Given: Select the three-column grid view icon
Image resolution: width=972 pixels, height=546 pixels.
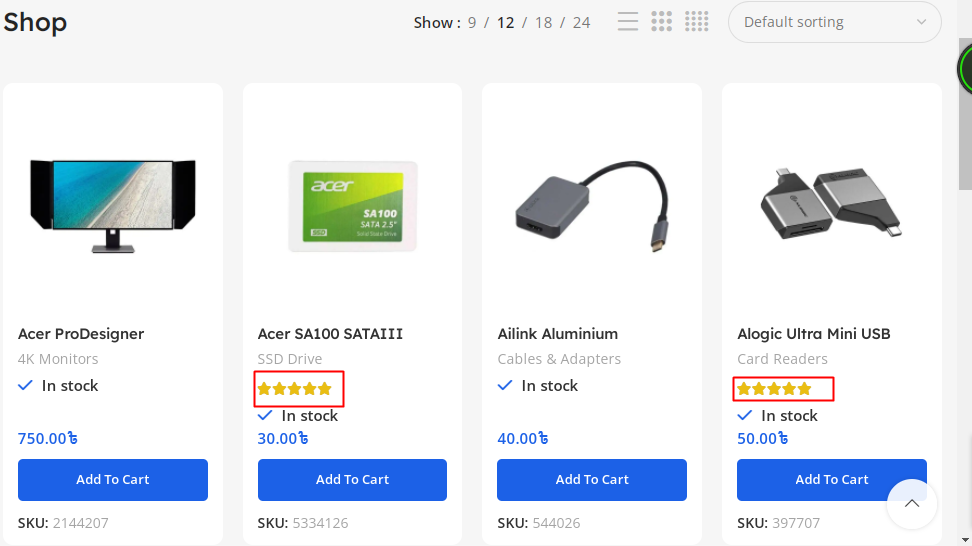Looking at the screenshot, I should (x=661, y=22).
